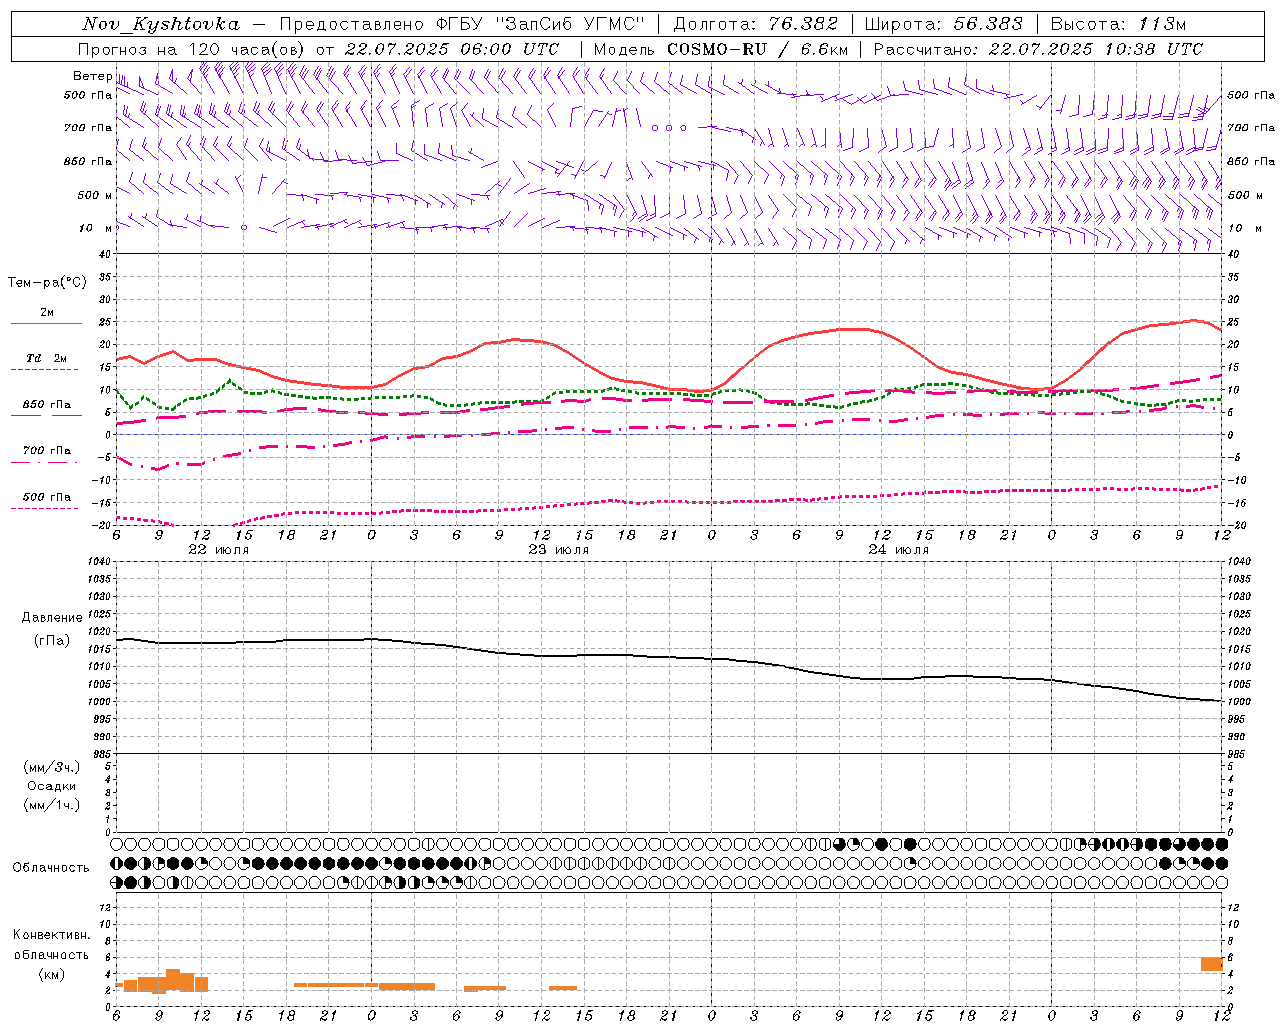Viewport: 1280px width, 1024px height.
Task: Click the model name COSMO-RU / 6.6км
Action: (x=757, y=48)
